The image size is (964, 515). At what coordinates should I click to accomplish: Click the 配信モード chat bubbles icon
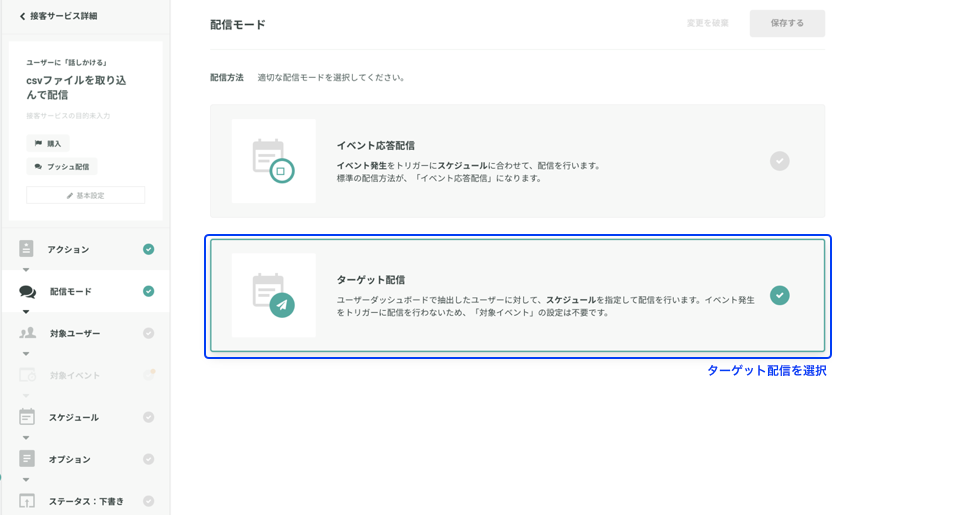coord(27,291)
